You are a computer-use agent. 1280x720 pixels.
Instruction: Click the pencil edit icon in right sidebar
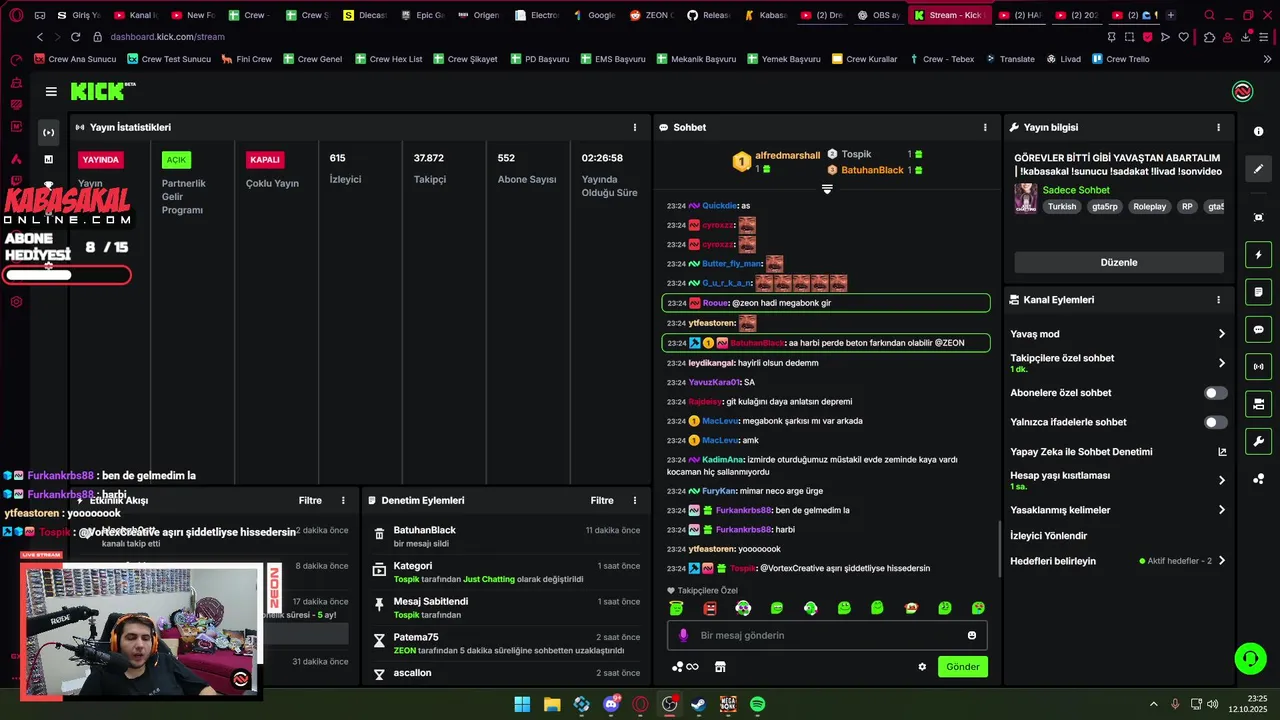pos(1258,169)
